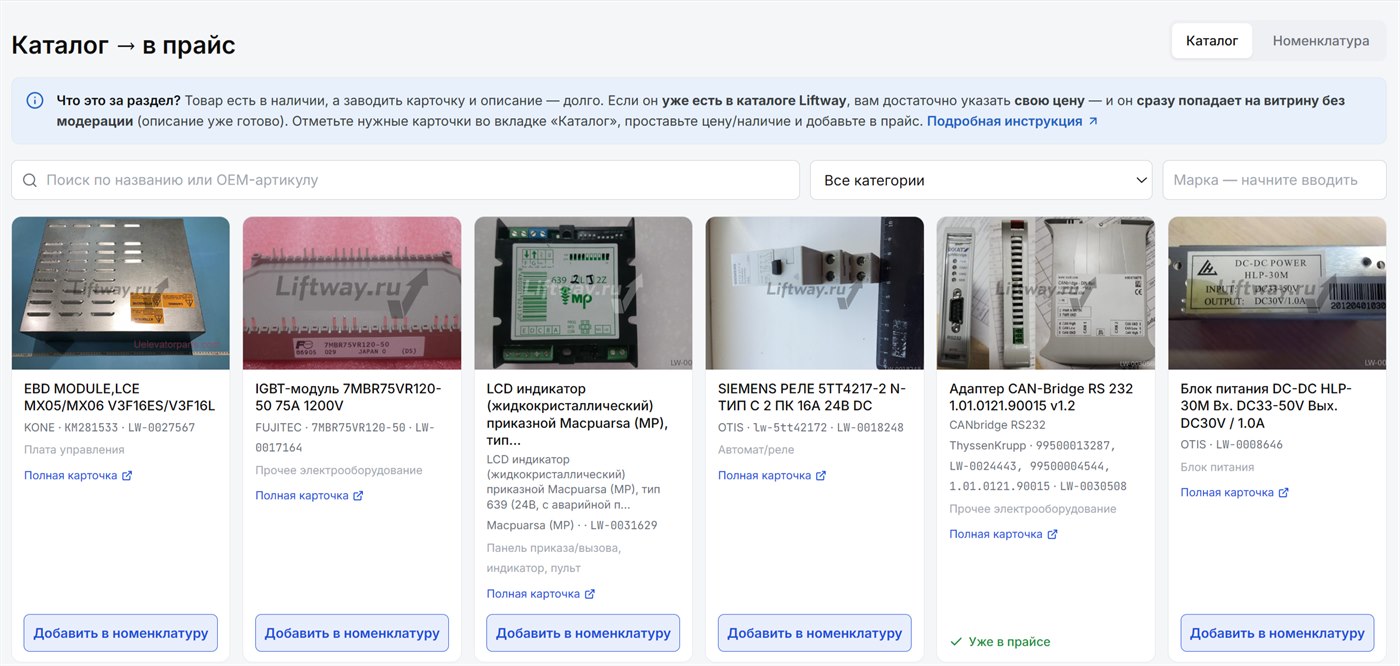Click title SIEMENS РЕЛЕ 5TT4217-2
The width and height of the screenshot is (1400, 666).
[812, 397]
